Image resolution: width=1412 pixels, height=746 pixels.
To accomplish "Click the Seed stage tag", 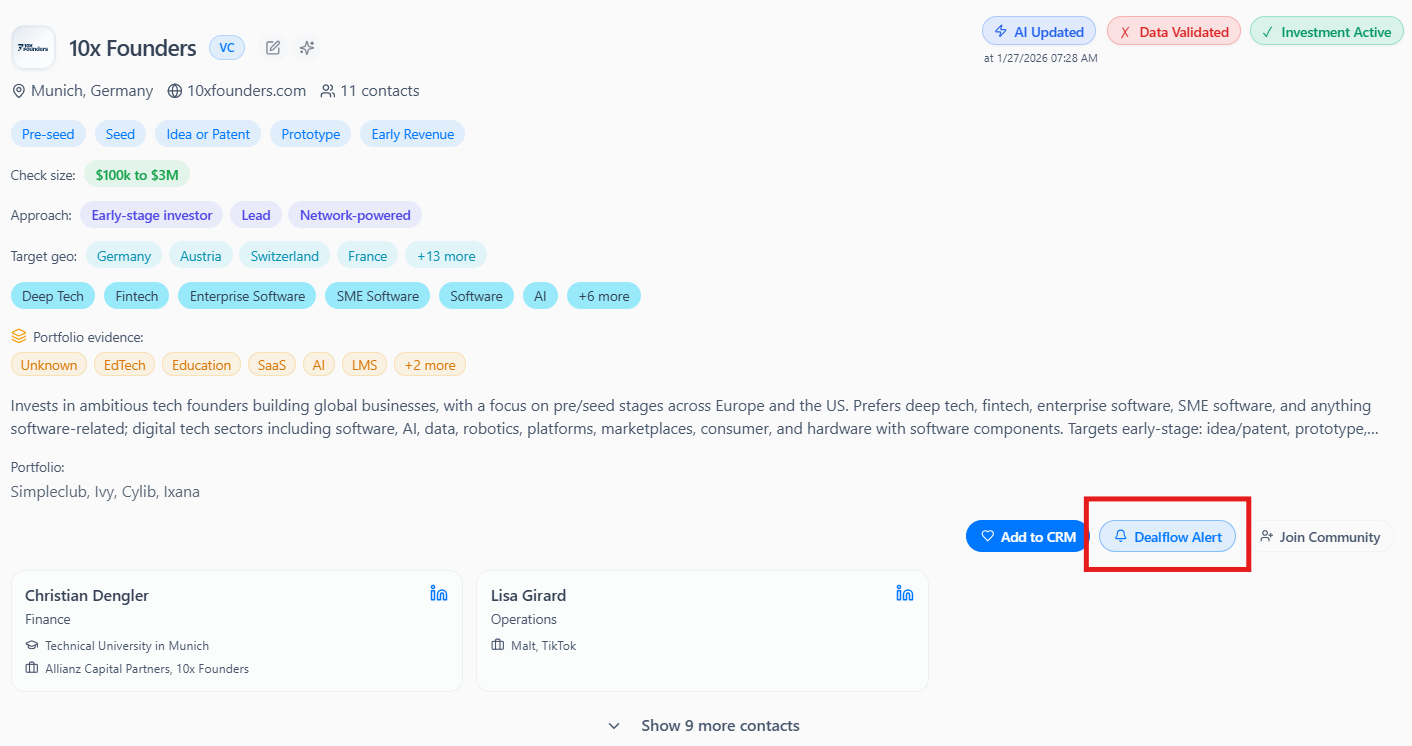I will 120,134.
